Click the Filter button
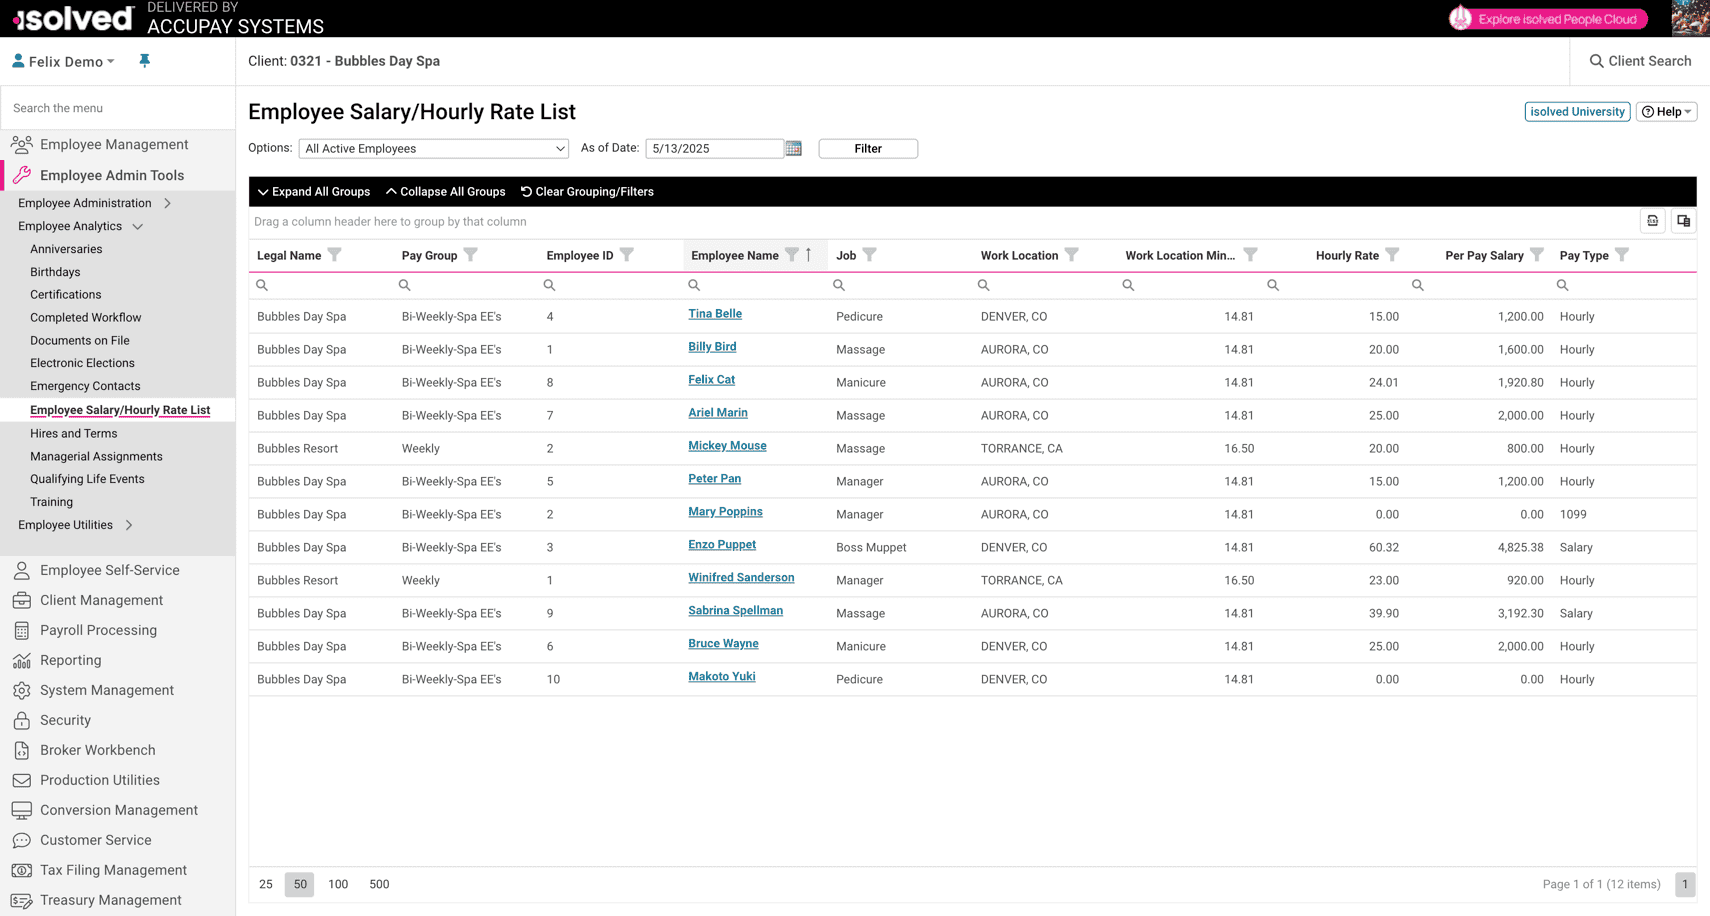Screen dimensions: 1710x916 867,148
